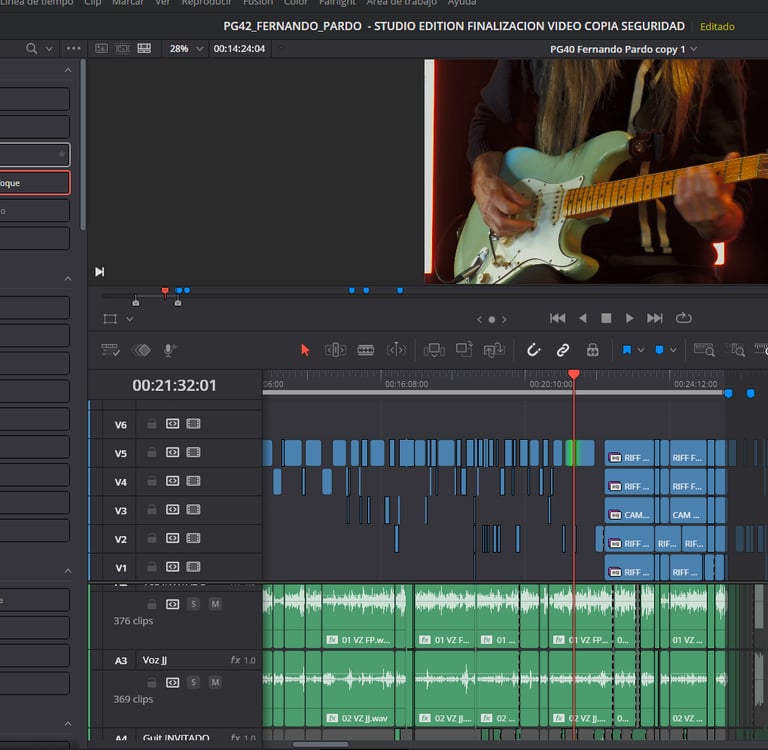Select the Blade edit mode tool

tap(366, 350)
